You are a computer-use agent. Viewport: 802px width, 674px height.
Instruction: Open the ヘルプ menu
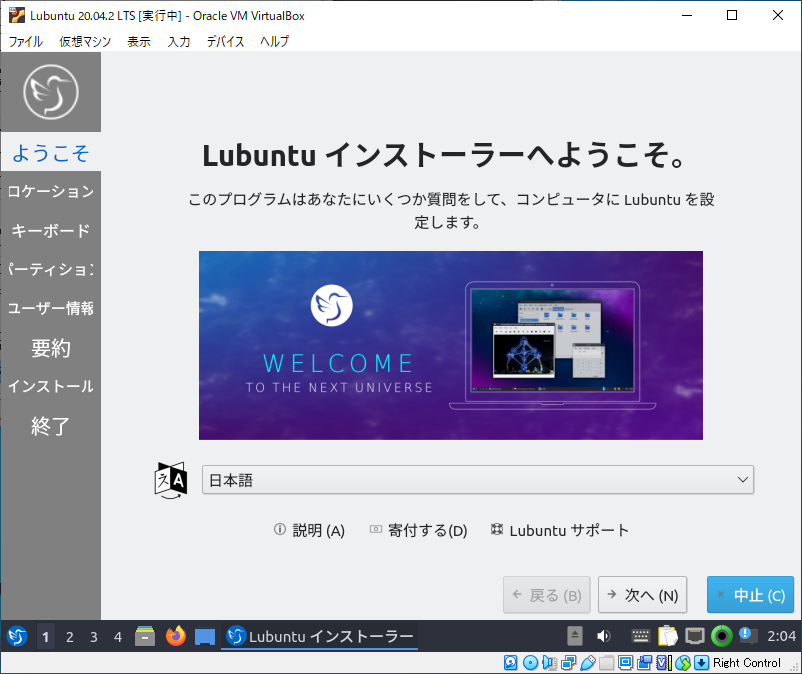click(275, 41)
